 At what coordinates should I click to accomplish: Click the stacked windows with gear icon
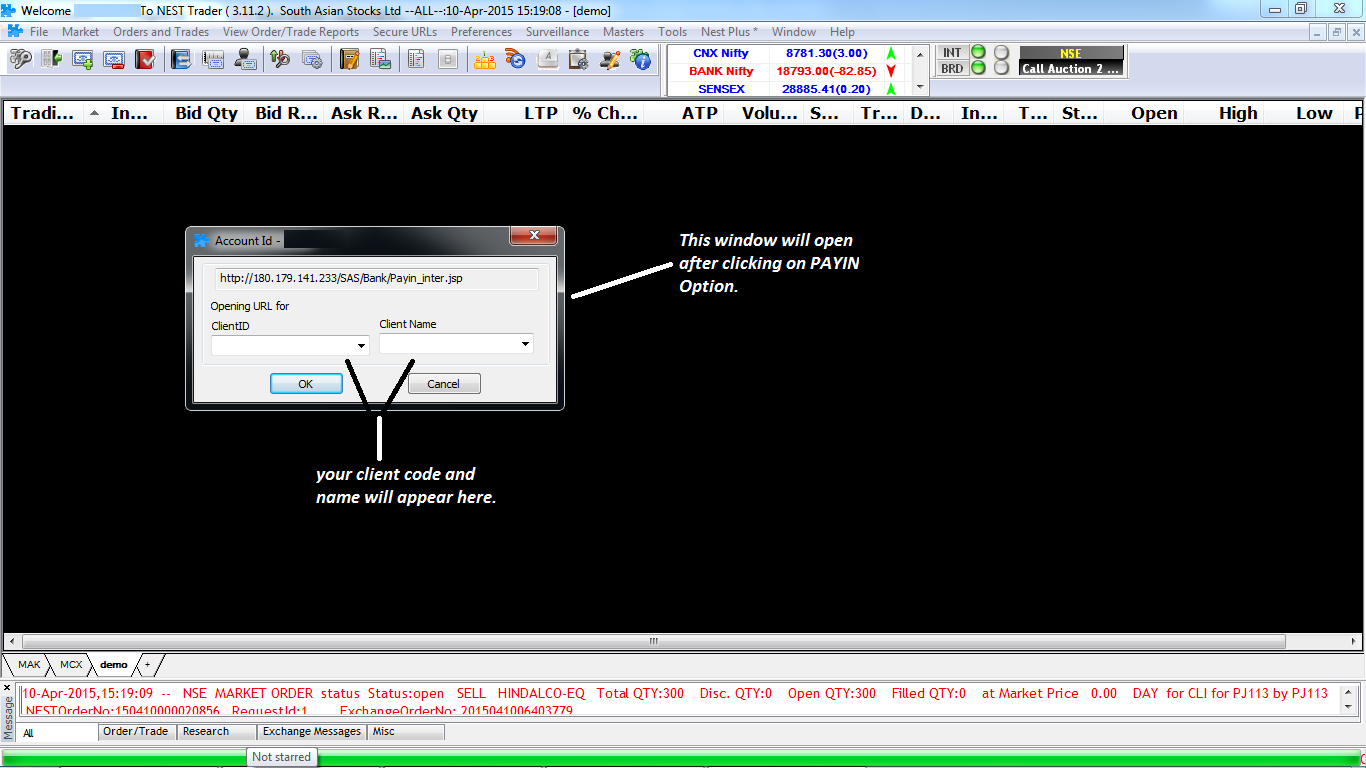tap(312, 60)
